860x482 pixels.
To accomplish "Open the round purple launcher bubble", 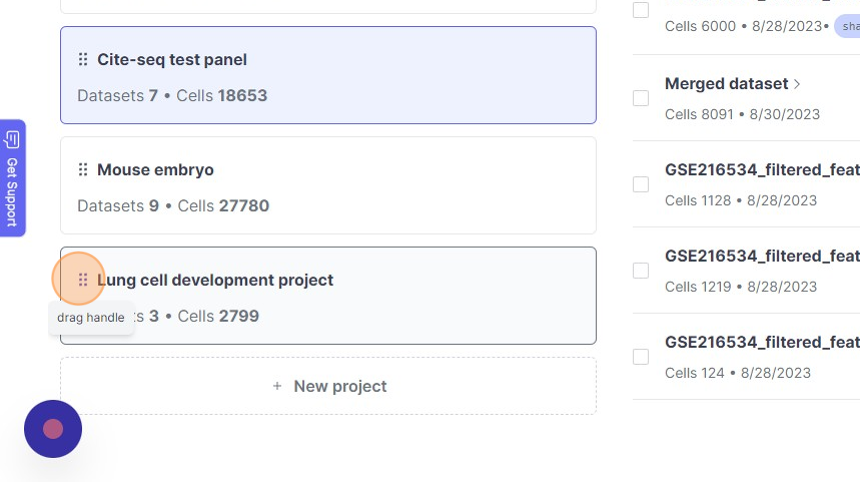I will (x=53, y=428).
